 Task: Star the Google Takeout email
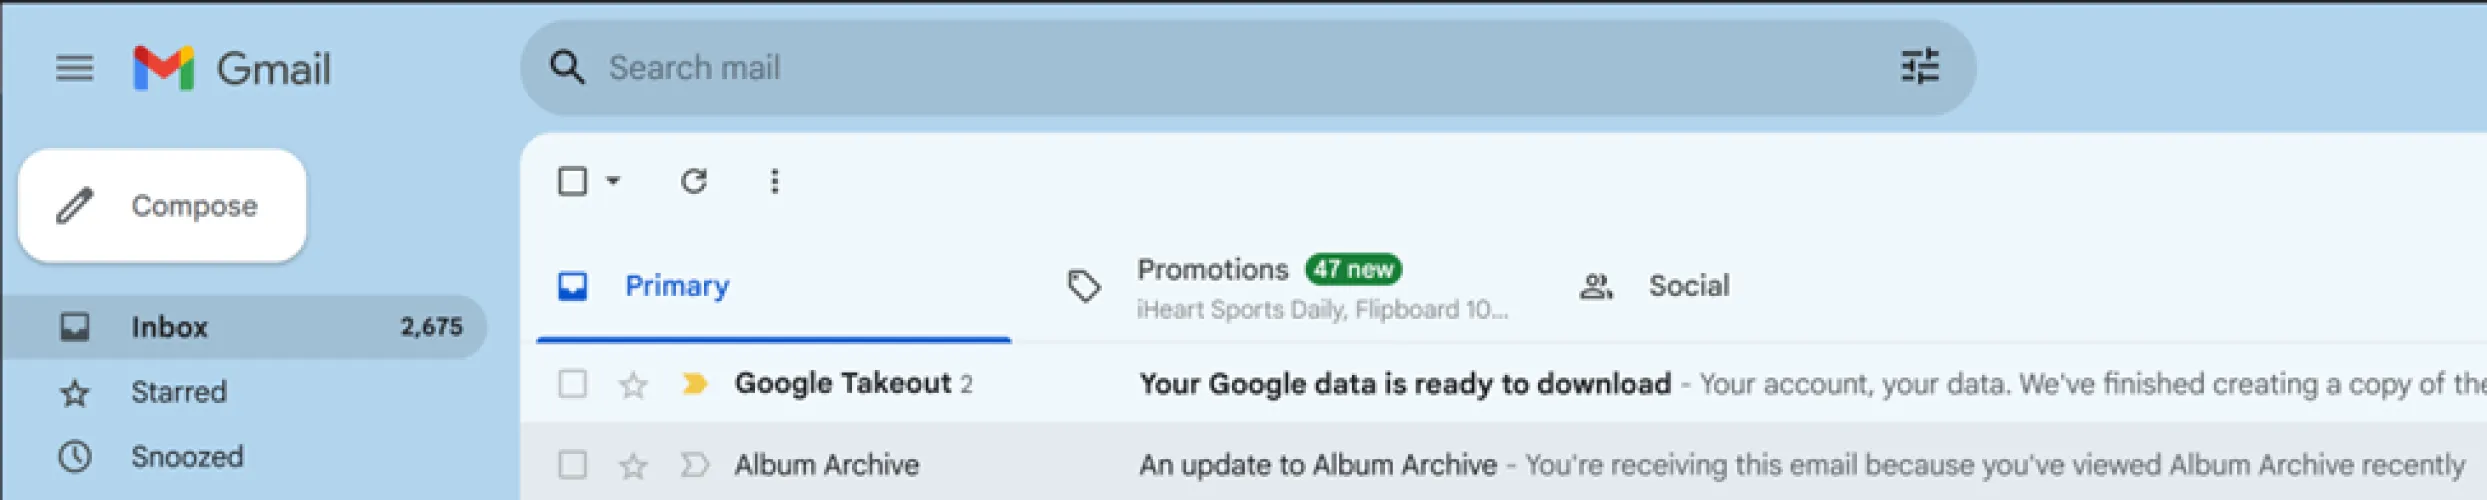pos(633,384)
